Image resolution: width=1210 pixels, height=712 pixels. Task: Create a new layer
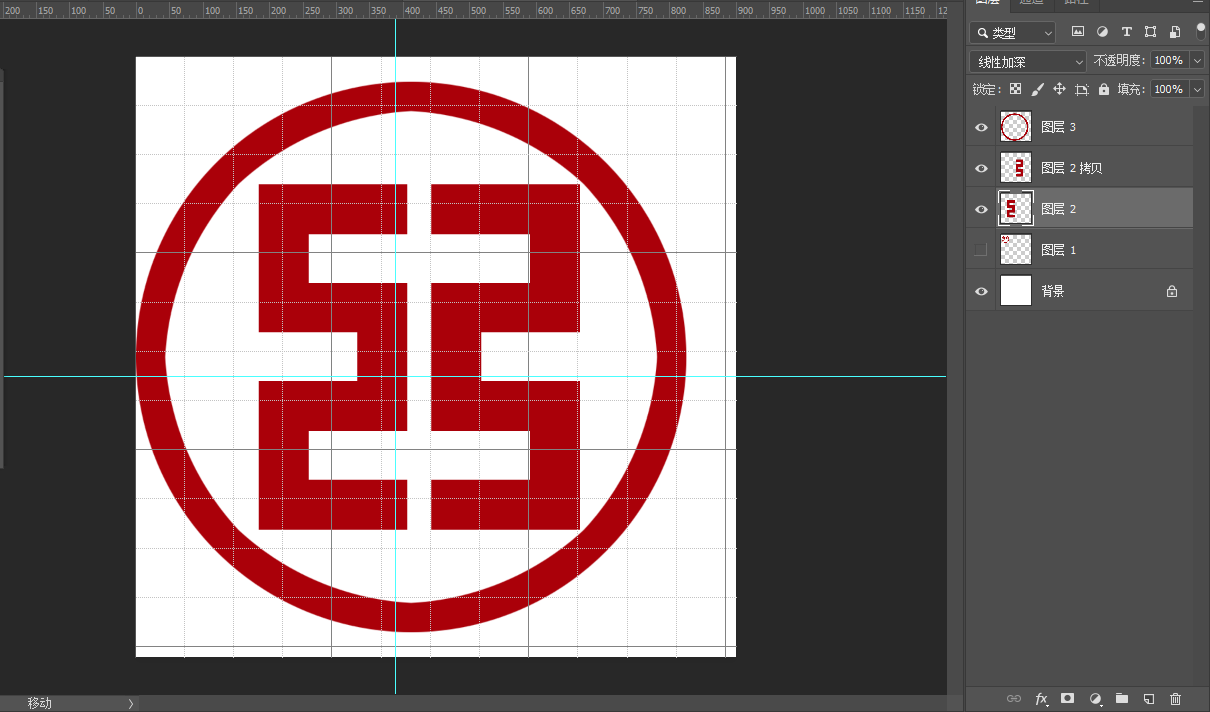click(1149, 698)
